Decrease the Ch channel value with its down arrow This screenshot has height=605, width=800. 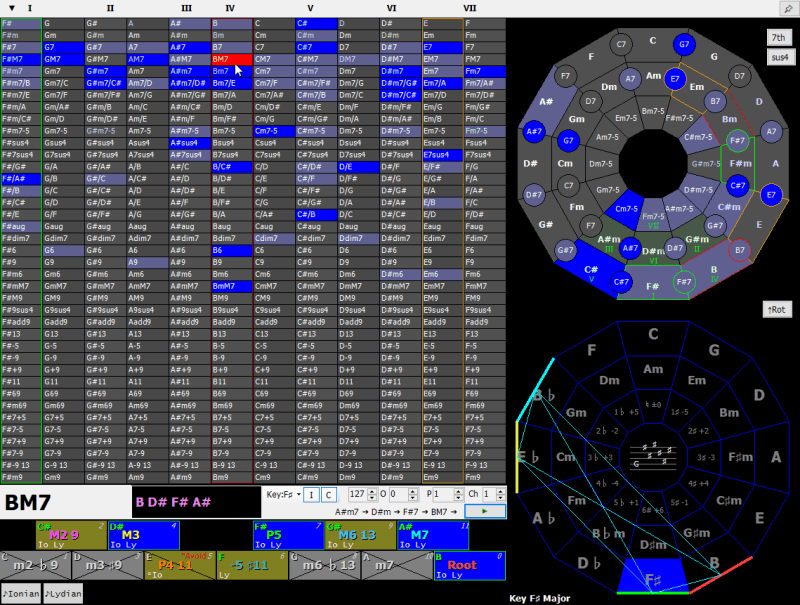click(501, 498)
